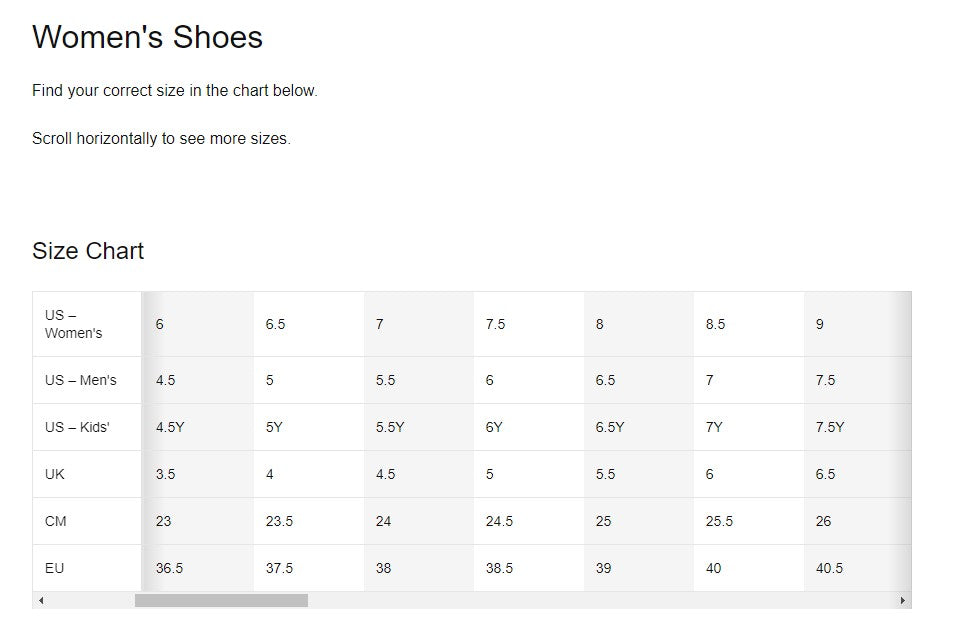Click the 'Women's Shoes' heading
The image size is (959, 636).
click(x=148, y=37)
